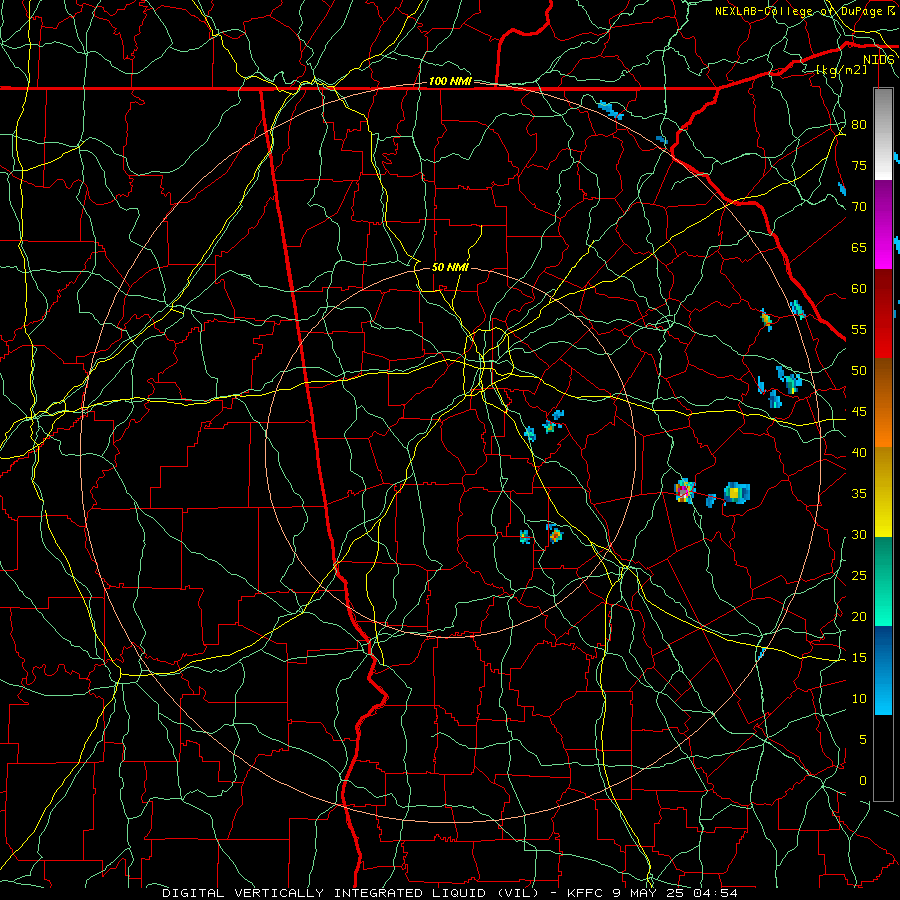Screen dimensions: 900x900
Task: Click the storm cell with the magenta core
Action: tap(684, 491)
